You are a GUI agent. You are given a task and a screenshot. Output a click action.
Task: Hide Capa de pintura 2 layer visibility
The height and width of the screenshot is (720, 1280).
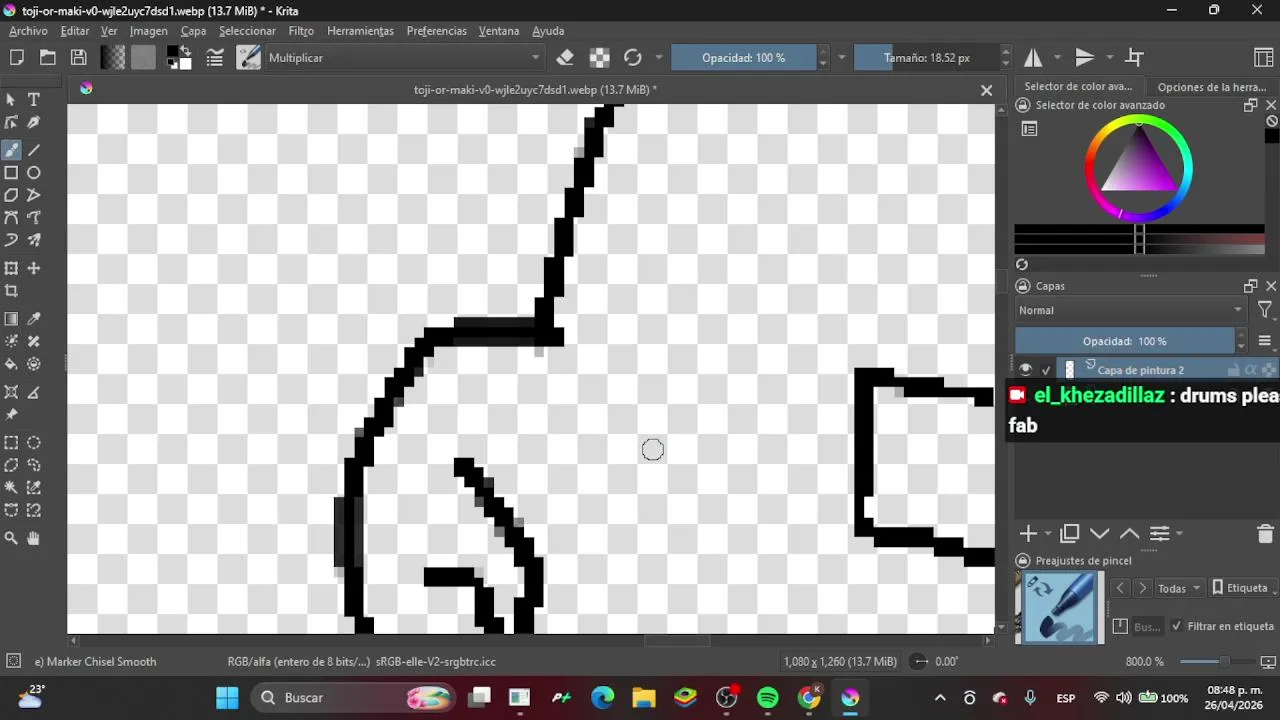tap(1025, 369)
